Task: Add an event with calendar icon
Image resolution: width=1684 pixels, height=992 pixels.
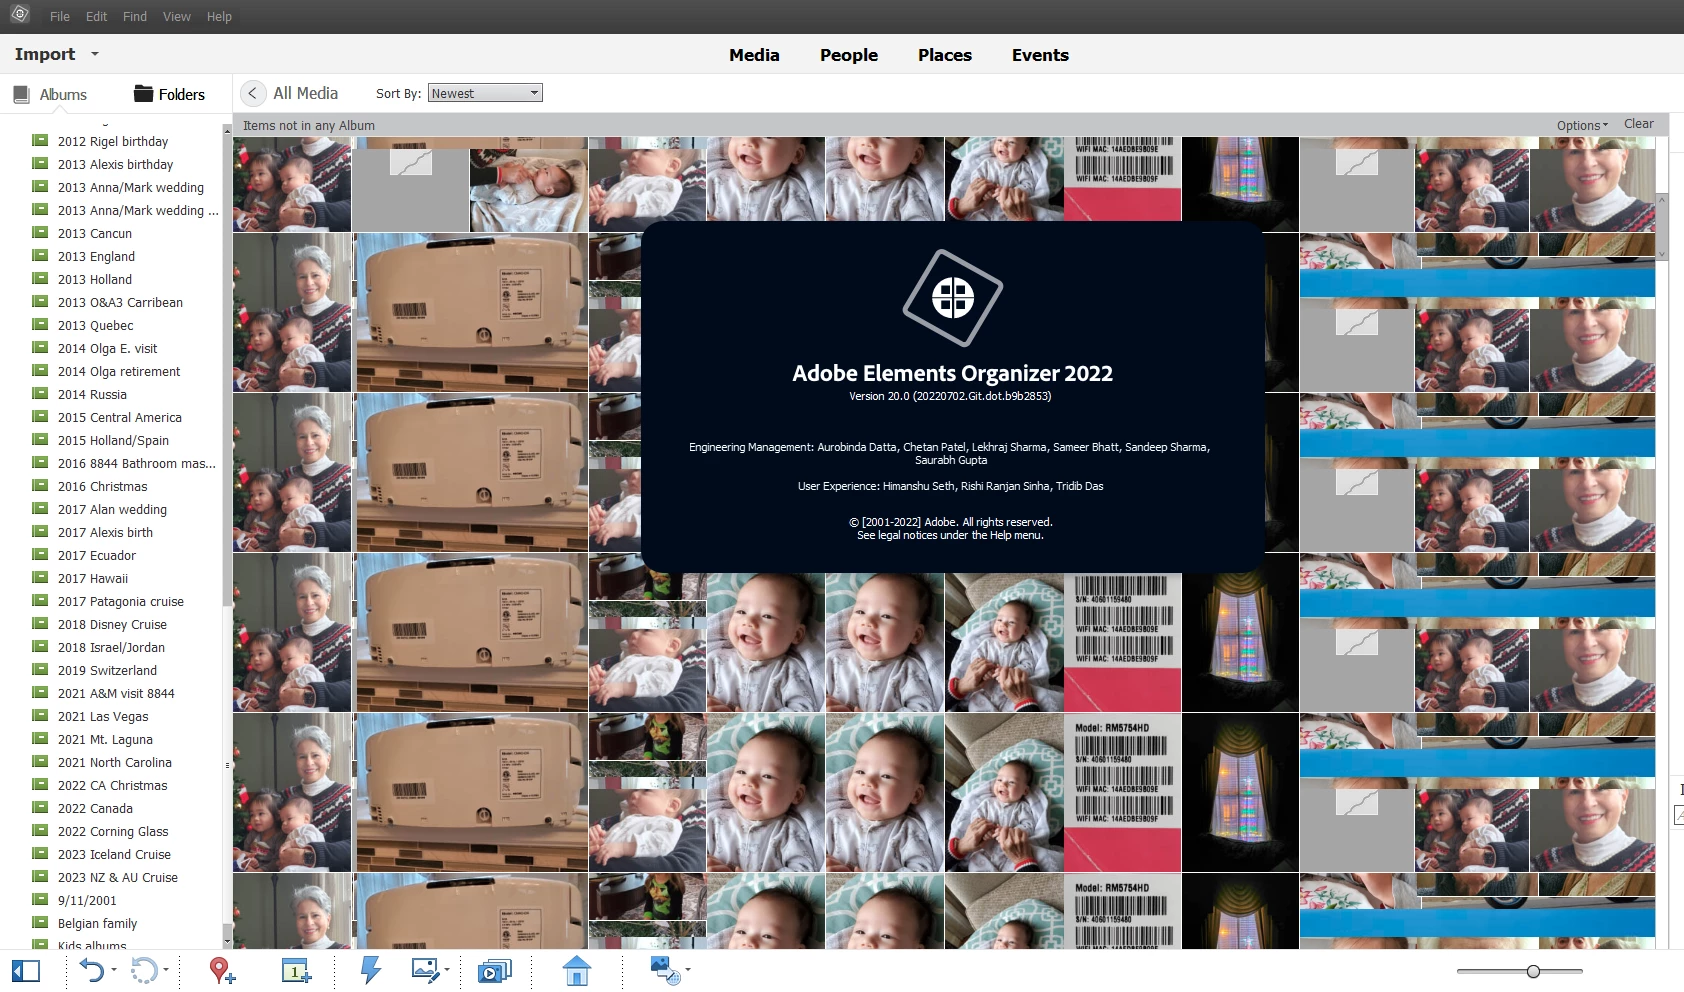Action: [296, 970]
